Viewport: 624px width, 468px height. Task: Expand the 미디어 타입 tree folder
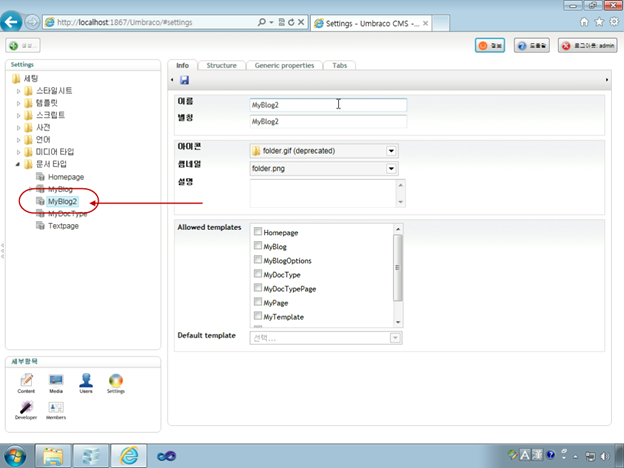click(18, 152)
